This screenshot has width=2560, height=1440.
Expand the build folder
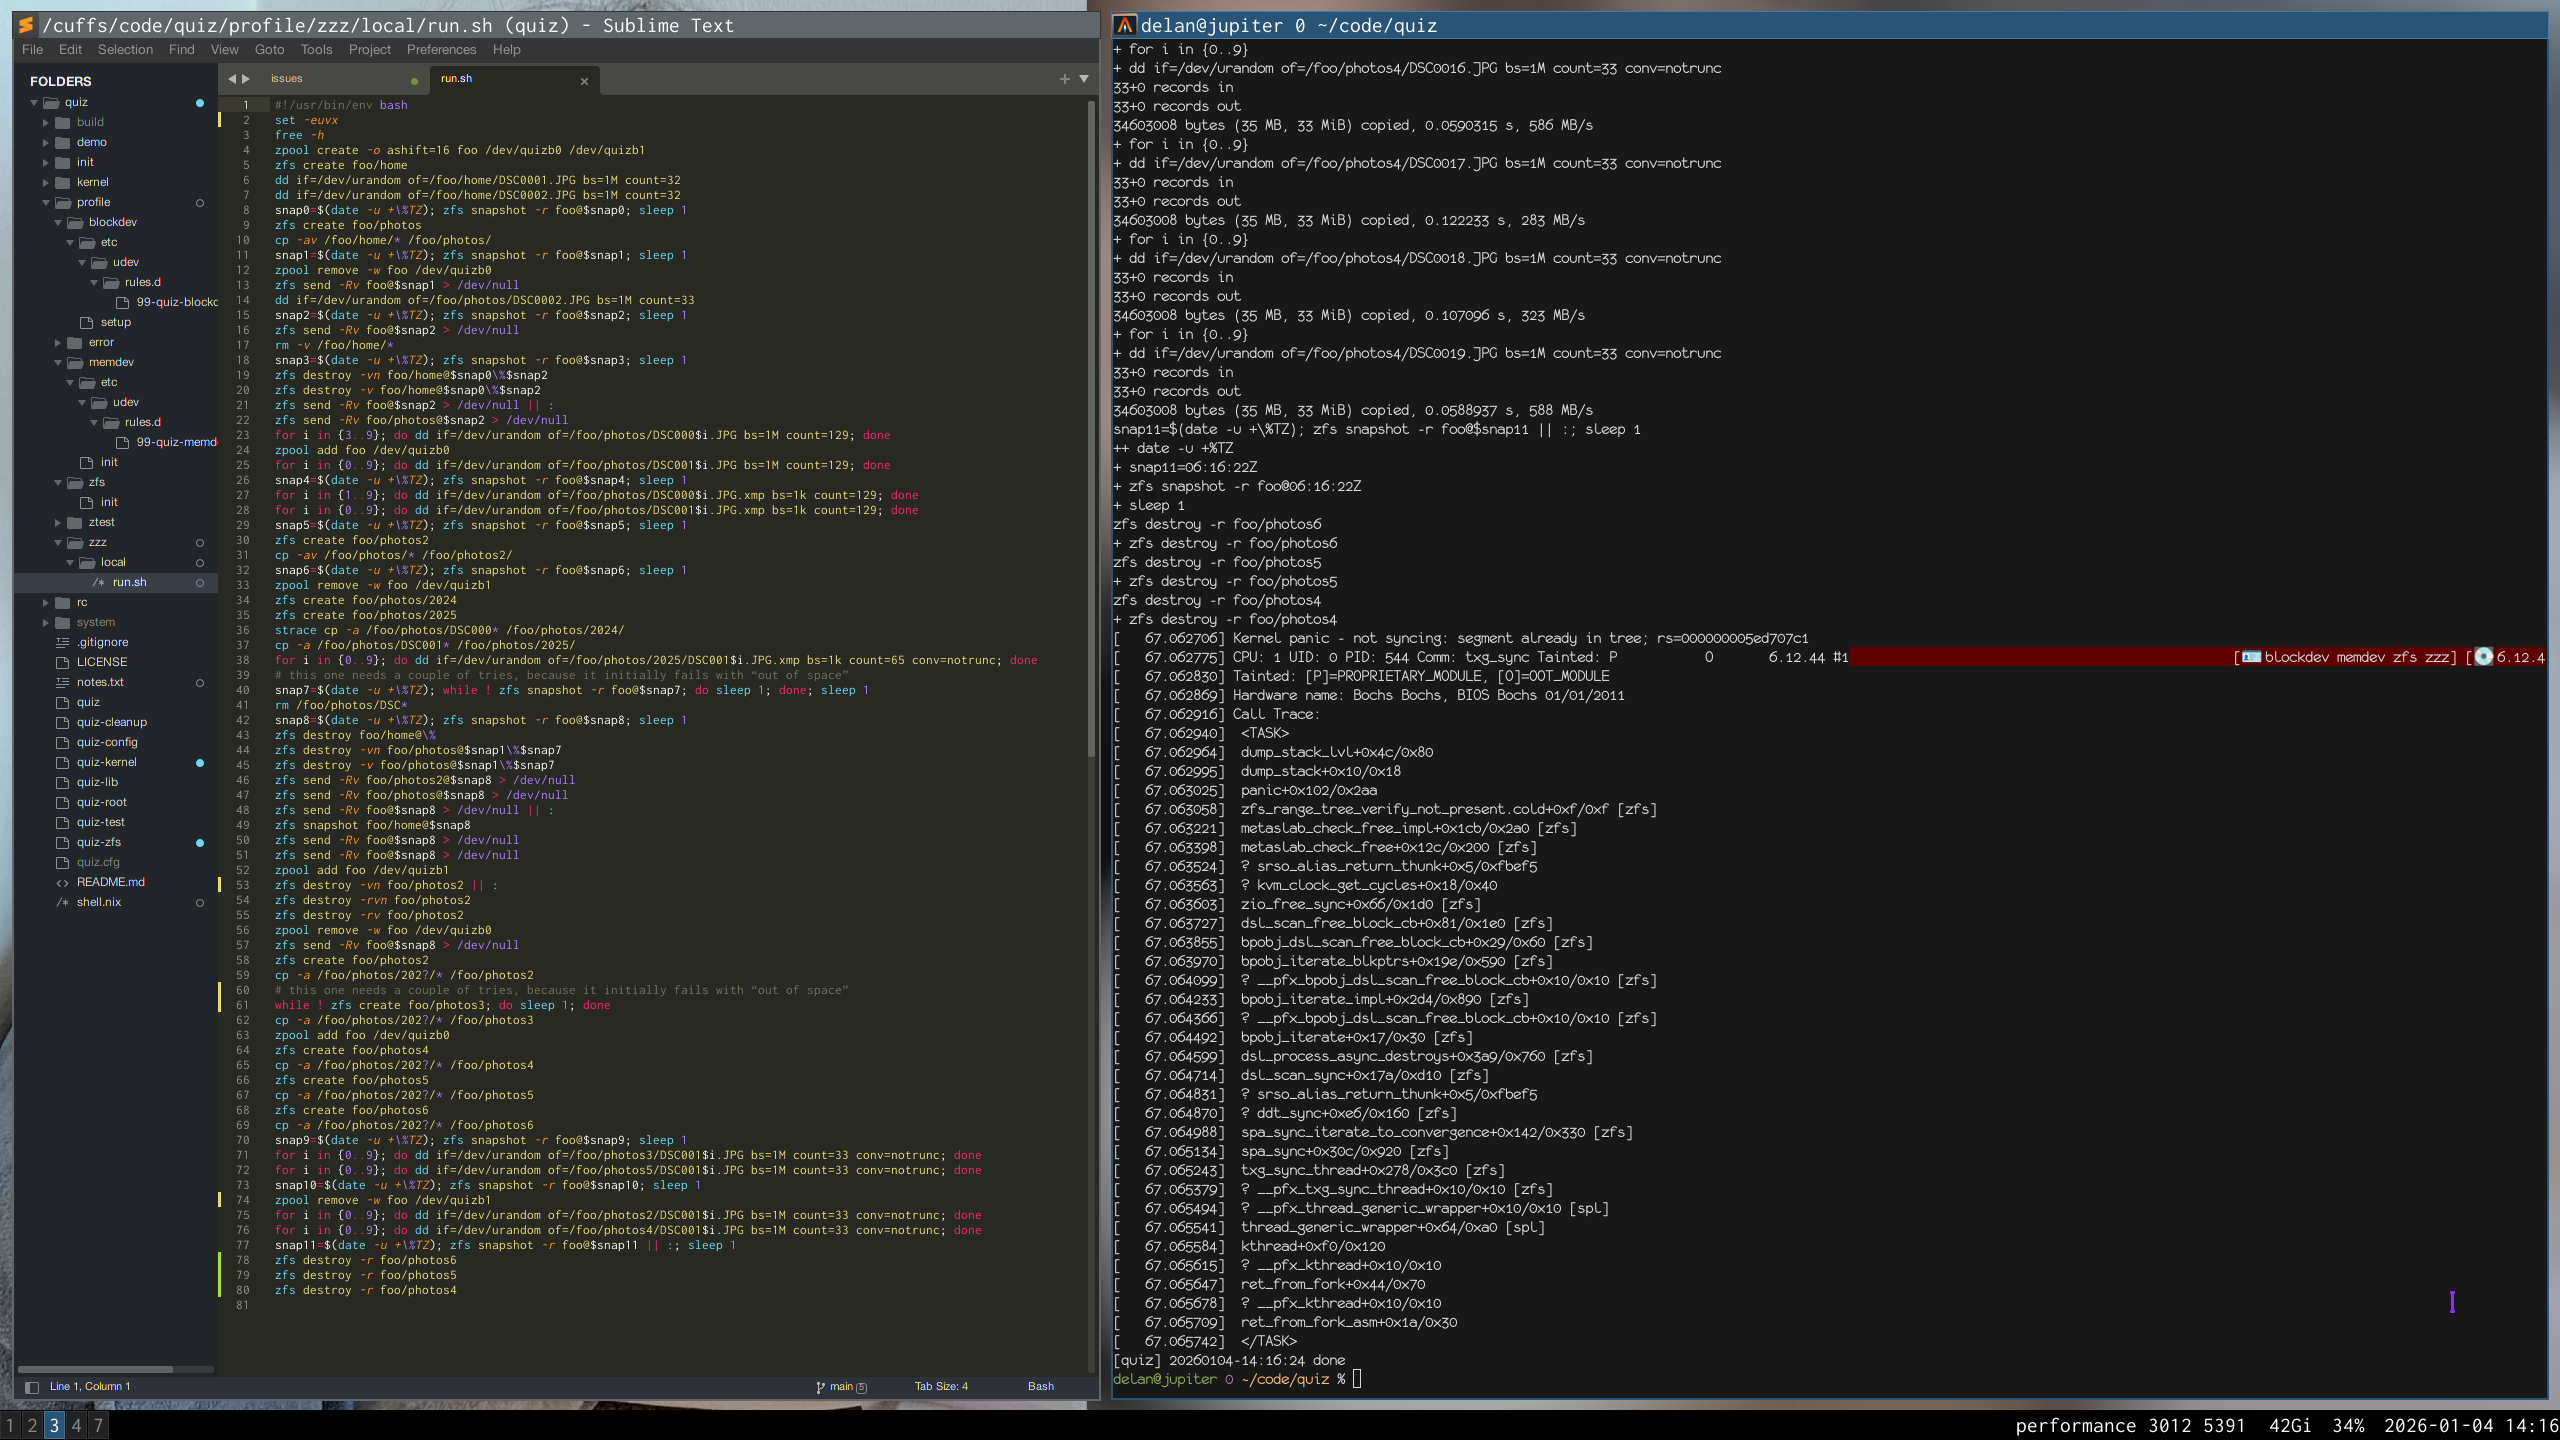point(46,123)
